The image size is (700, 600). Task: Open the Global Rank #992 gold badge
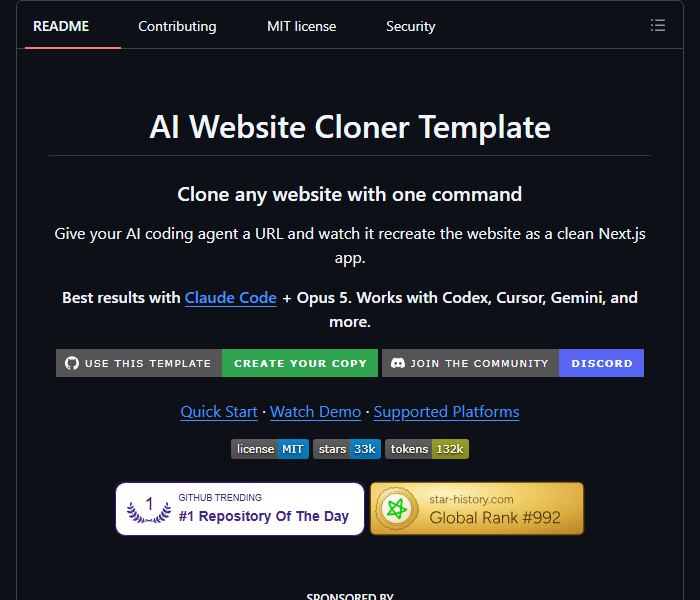(477, 508)
